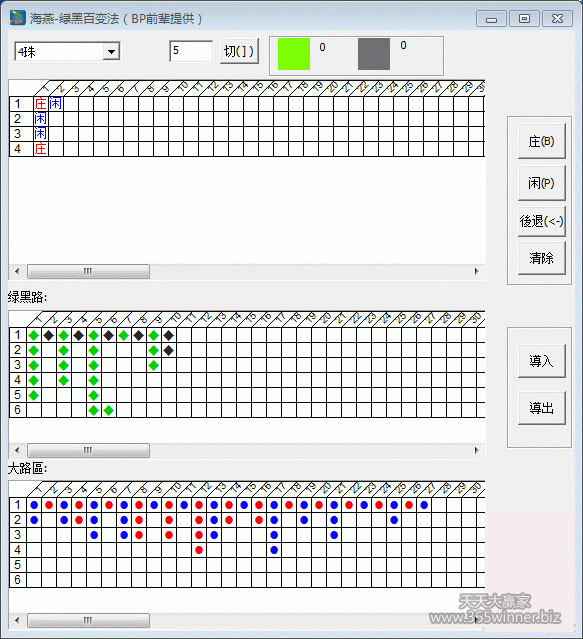
Task: Select the blue 闲 cell in row 2
Action: (40, 119)
